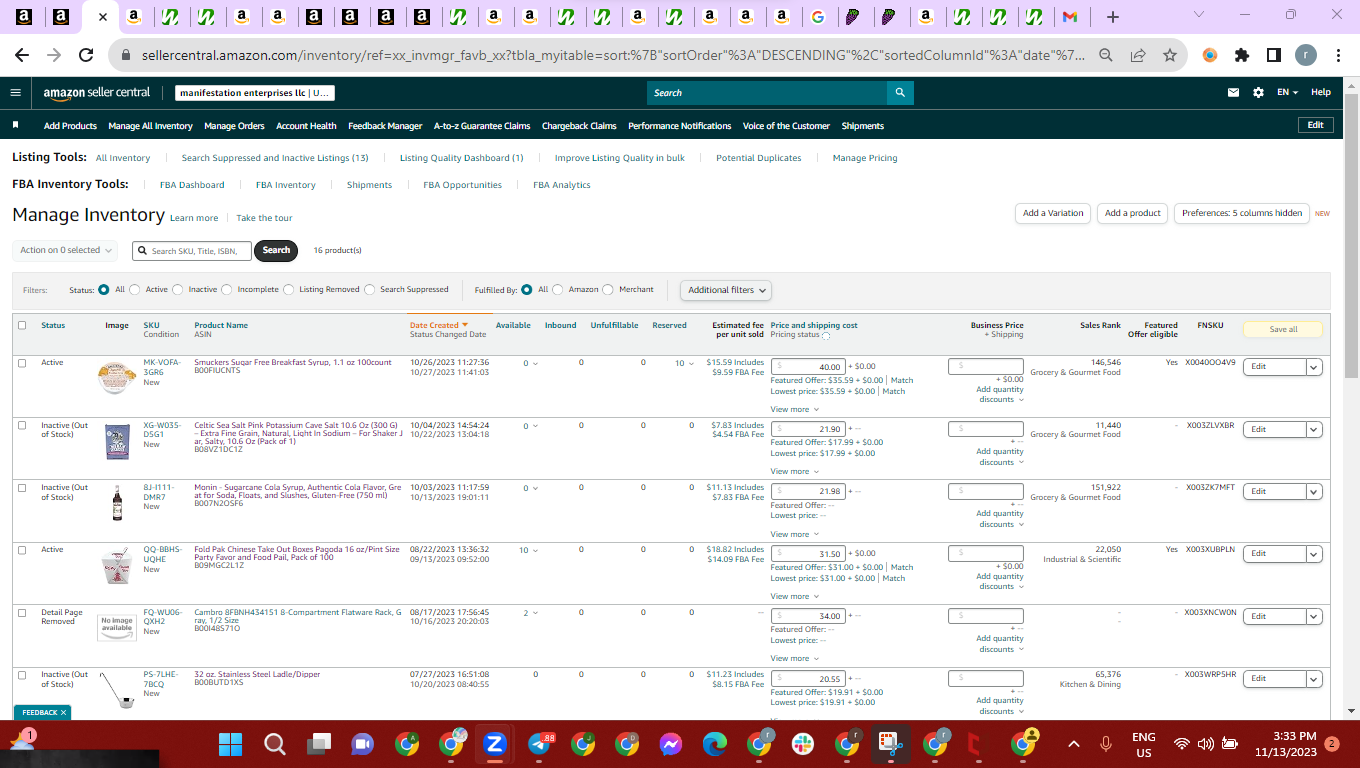Viewport: 1360px width, 768px height.
Task: Choose the Search Suppressed status filter
Action: (x=370, y=290)
